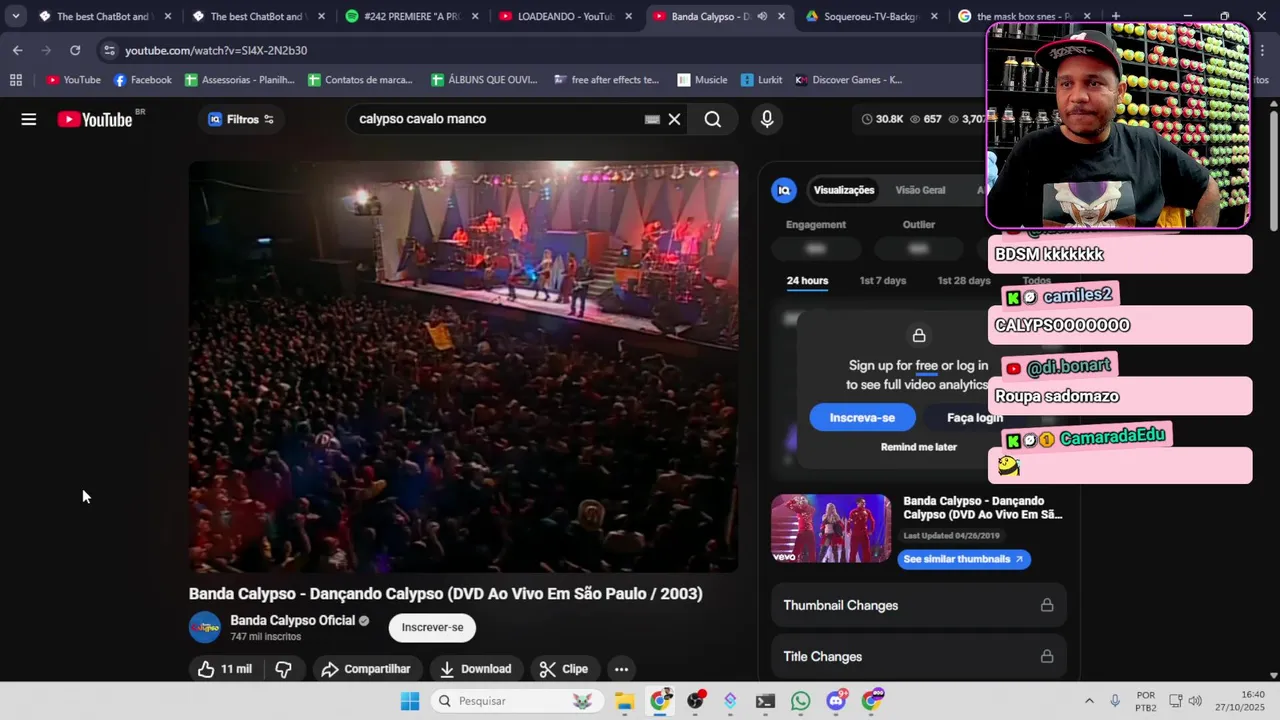Open Windows Start menu
This screenshot has width=1280, height=720.
click(410, 701)
